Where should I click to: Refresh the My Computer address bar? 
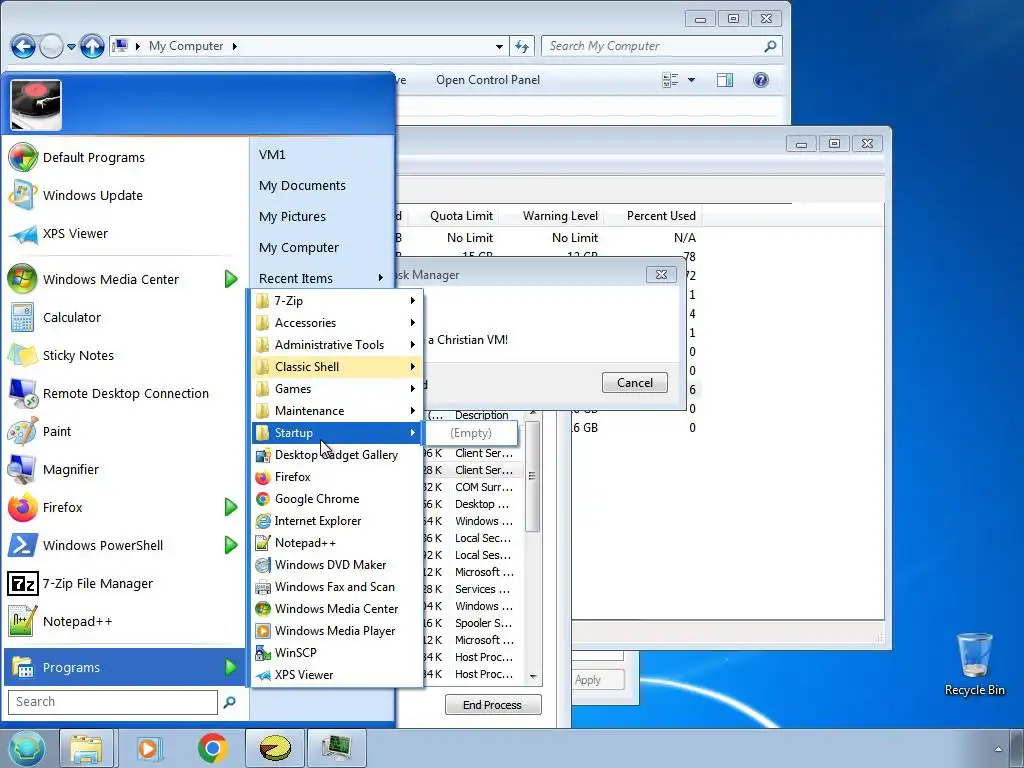(522, 46)
